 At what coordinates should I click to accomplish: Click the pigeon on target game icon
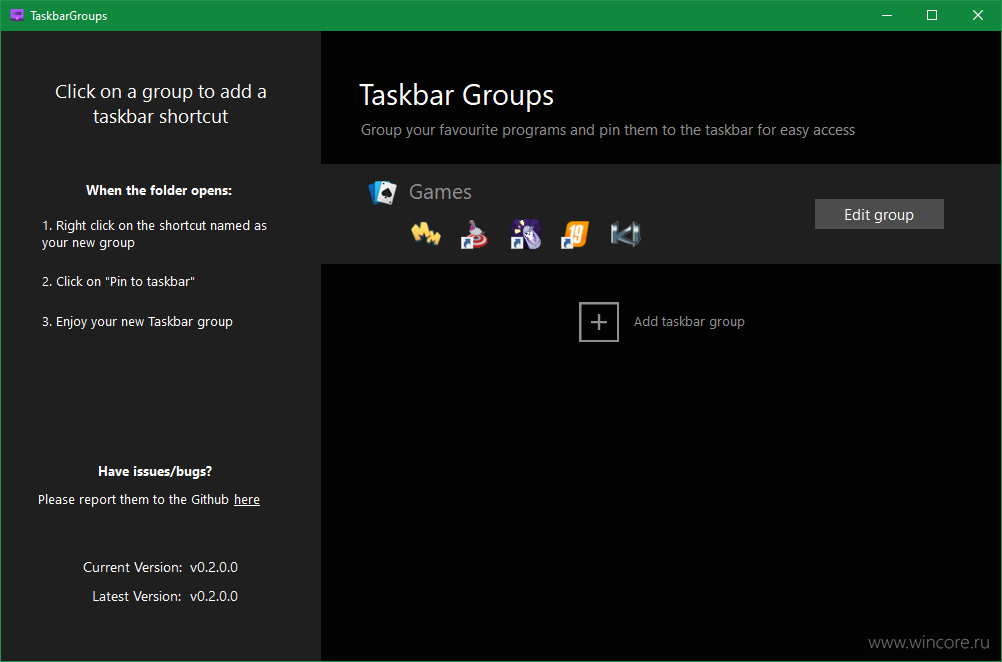point(474,234)
